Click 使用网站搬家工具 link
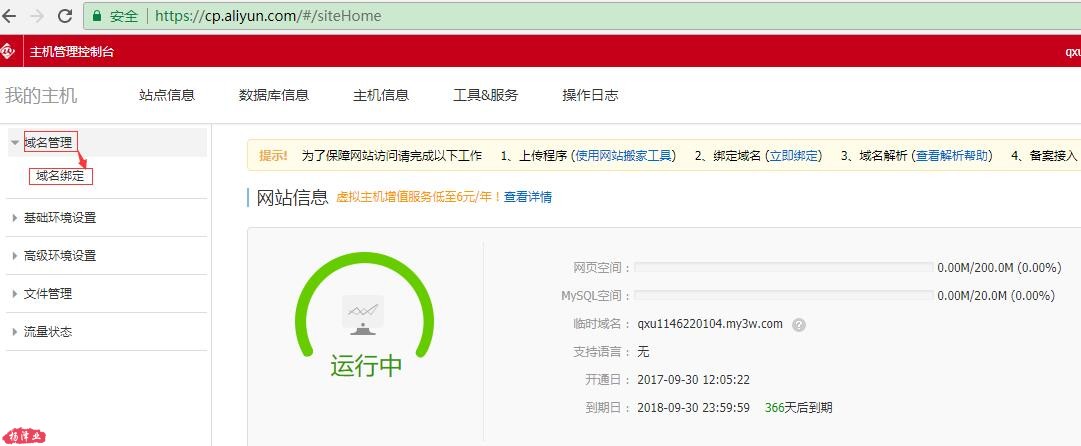 click(623, 156)
